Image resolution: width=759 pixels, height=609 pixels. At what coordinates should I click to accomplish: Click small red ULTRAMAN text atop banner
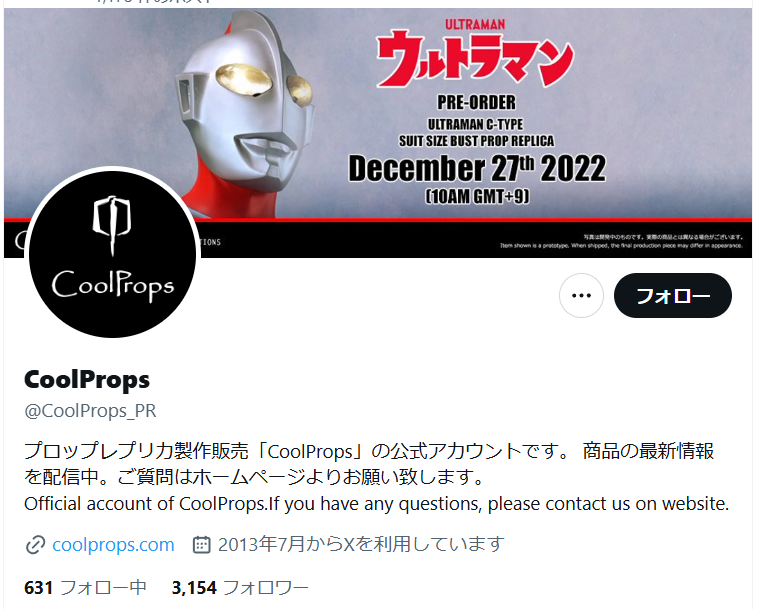475,24
